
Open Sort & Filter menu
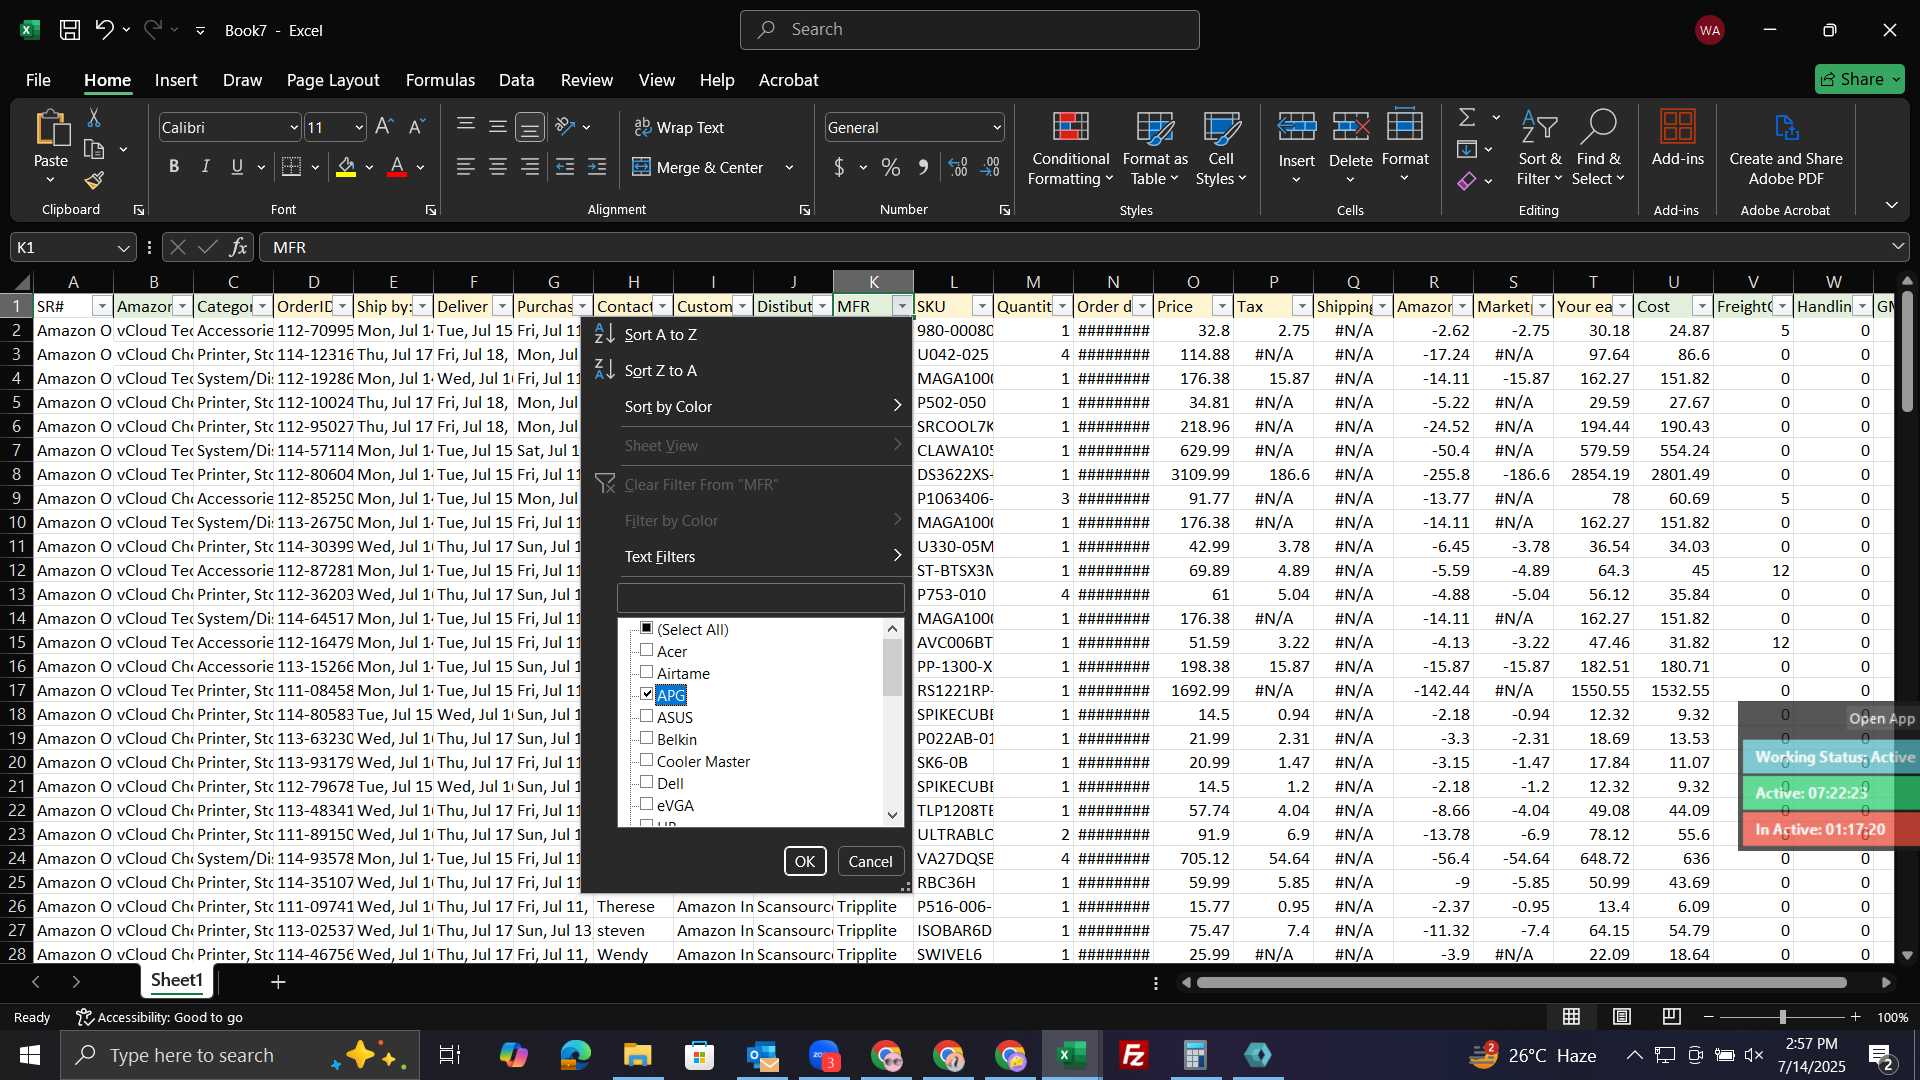(x=1540, y=148)
